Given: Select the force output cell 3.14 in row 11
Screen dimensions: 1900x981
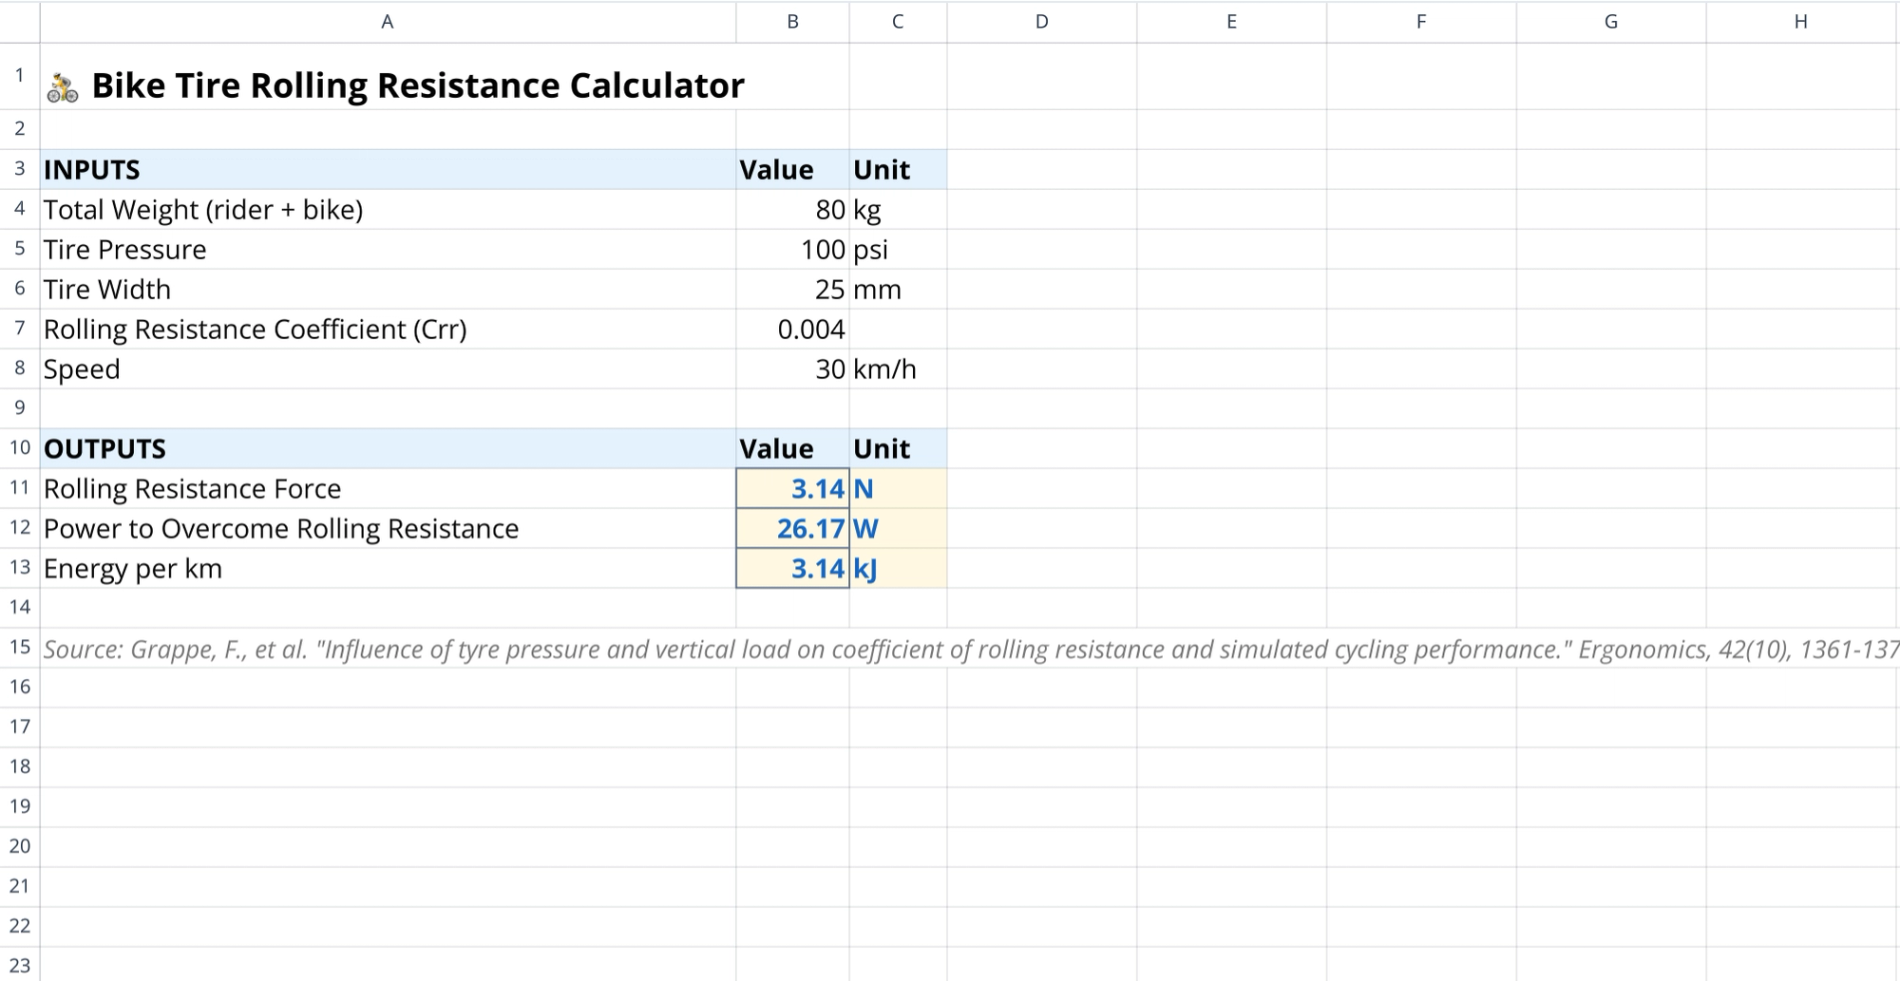Looking at the screenshot, I should [793, 489].
